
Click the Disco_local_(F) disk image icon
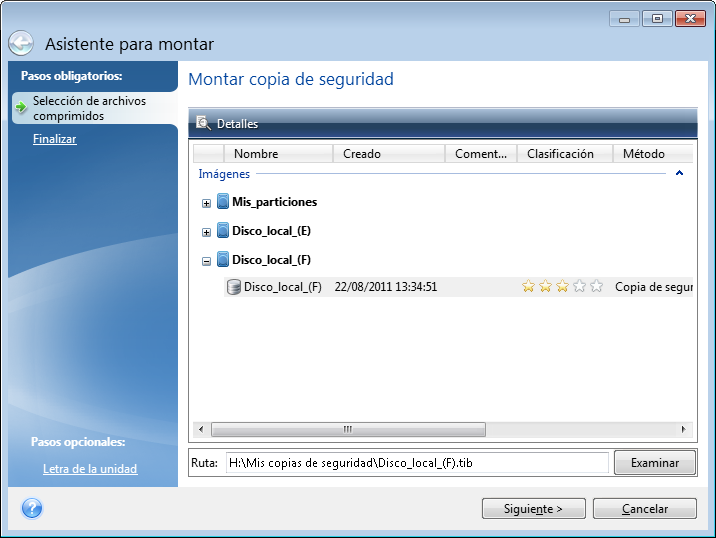(x=234, y=288)
